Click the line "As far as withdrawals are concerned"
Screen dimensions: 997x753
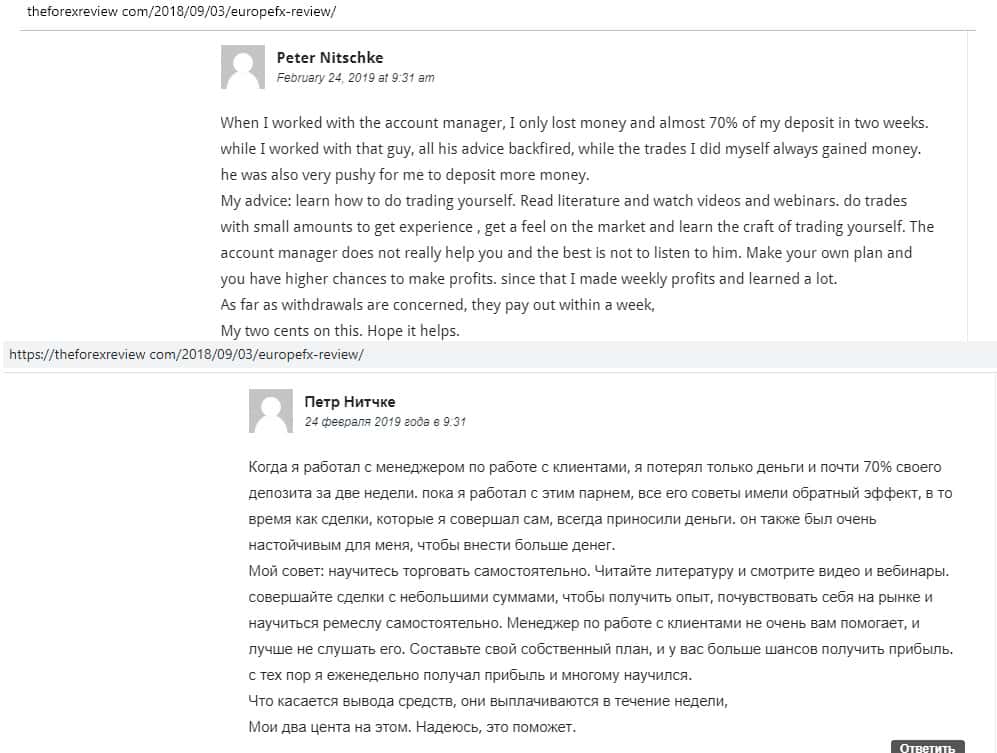tap(437, 305)
